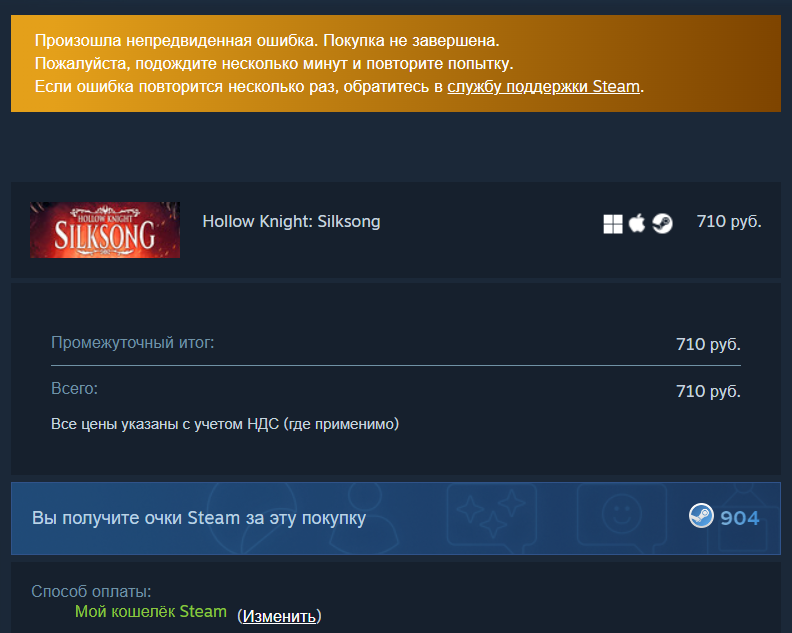Click the stars chat bubble background icon

point(491,516)
